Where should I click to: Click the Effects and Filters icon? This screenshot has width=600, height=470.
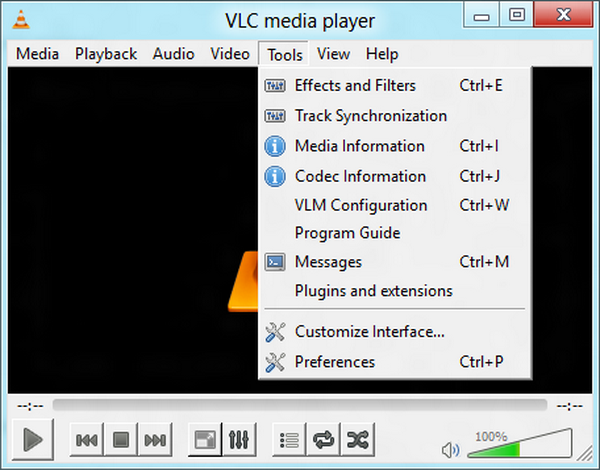click(x=275, y=85)
